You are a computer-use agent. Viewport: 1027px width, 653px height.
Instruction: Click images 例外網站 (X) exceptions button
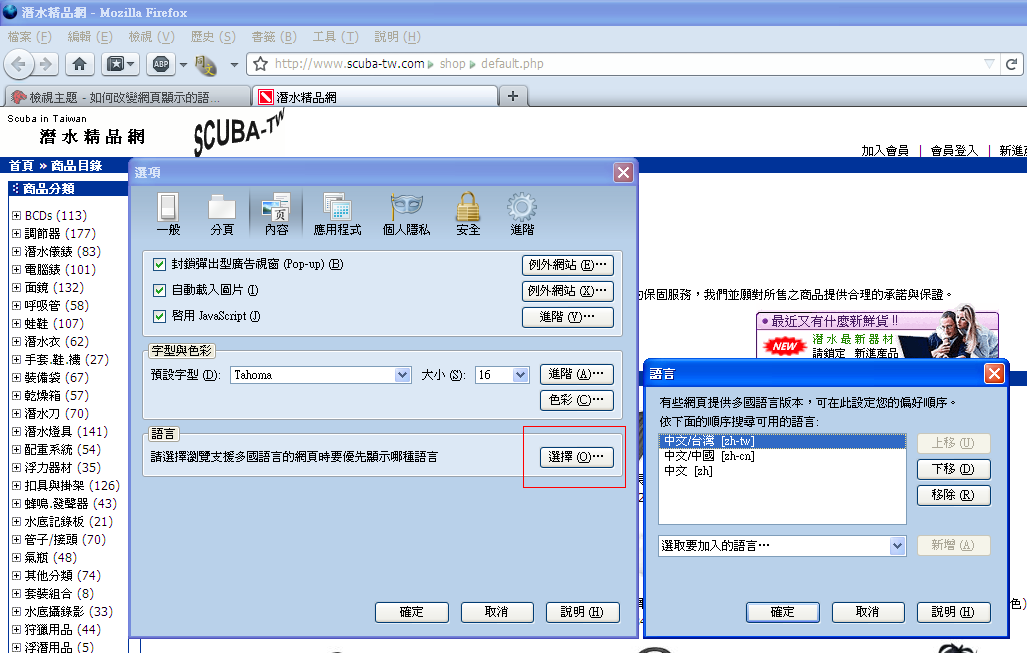[x=568, y=291]
